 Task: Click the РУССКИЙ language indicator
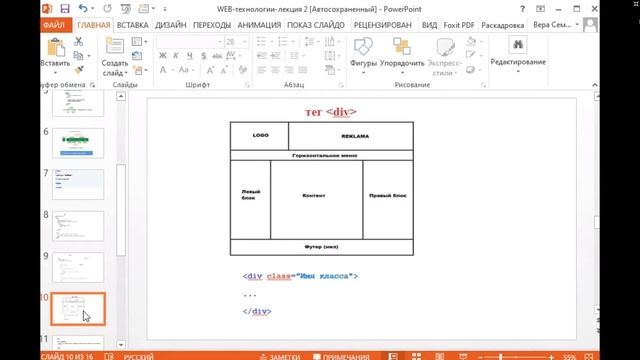pos(139,357)
